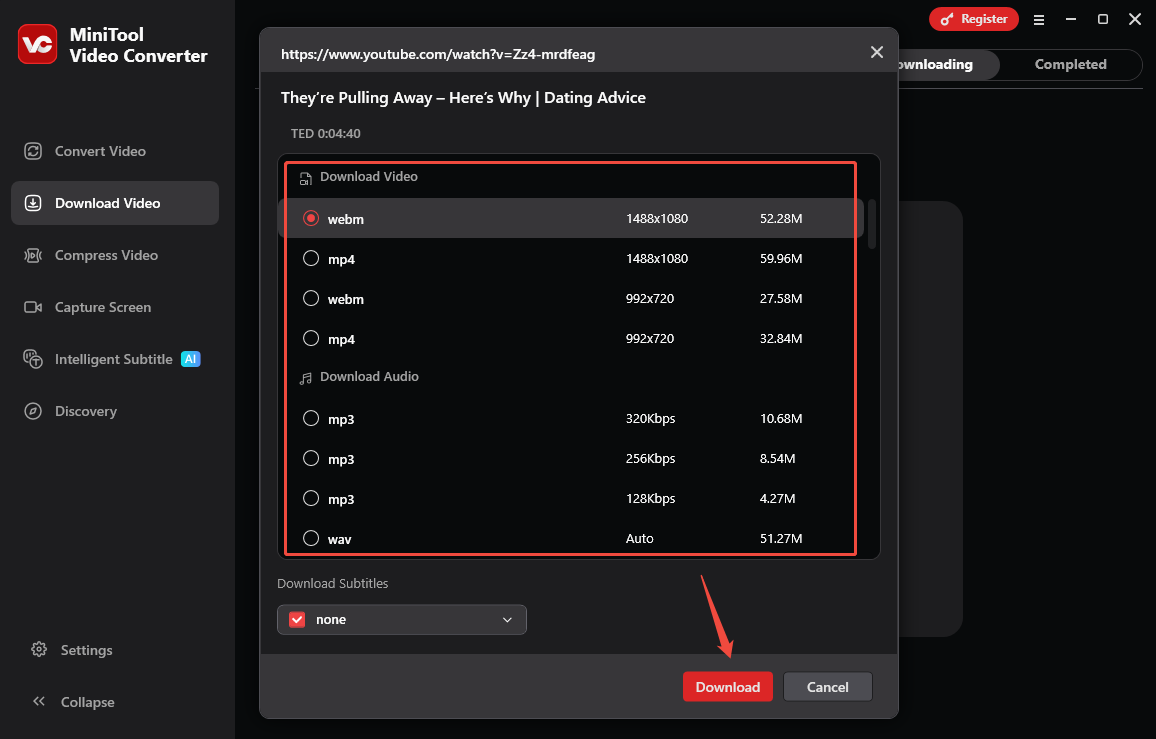Open the Compress Video tool
The height and width of the screenshot is (739, 1156).
click(104, 255)
